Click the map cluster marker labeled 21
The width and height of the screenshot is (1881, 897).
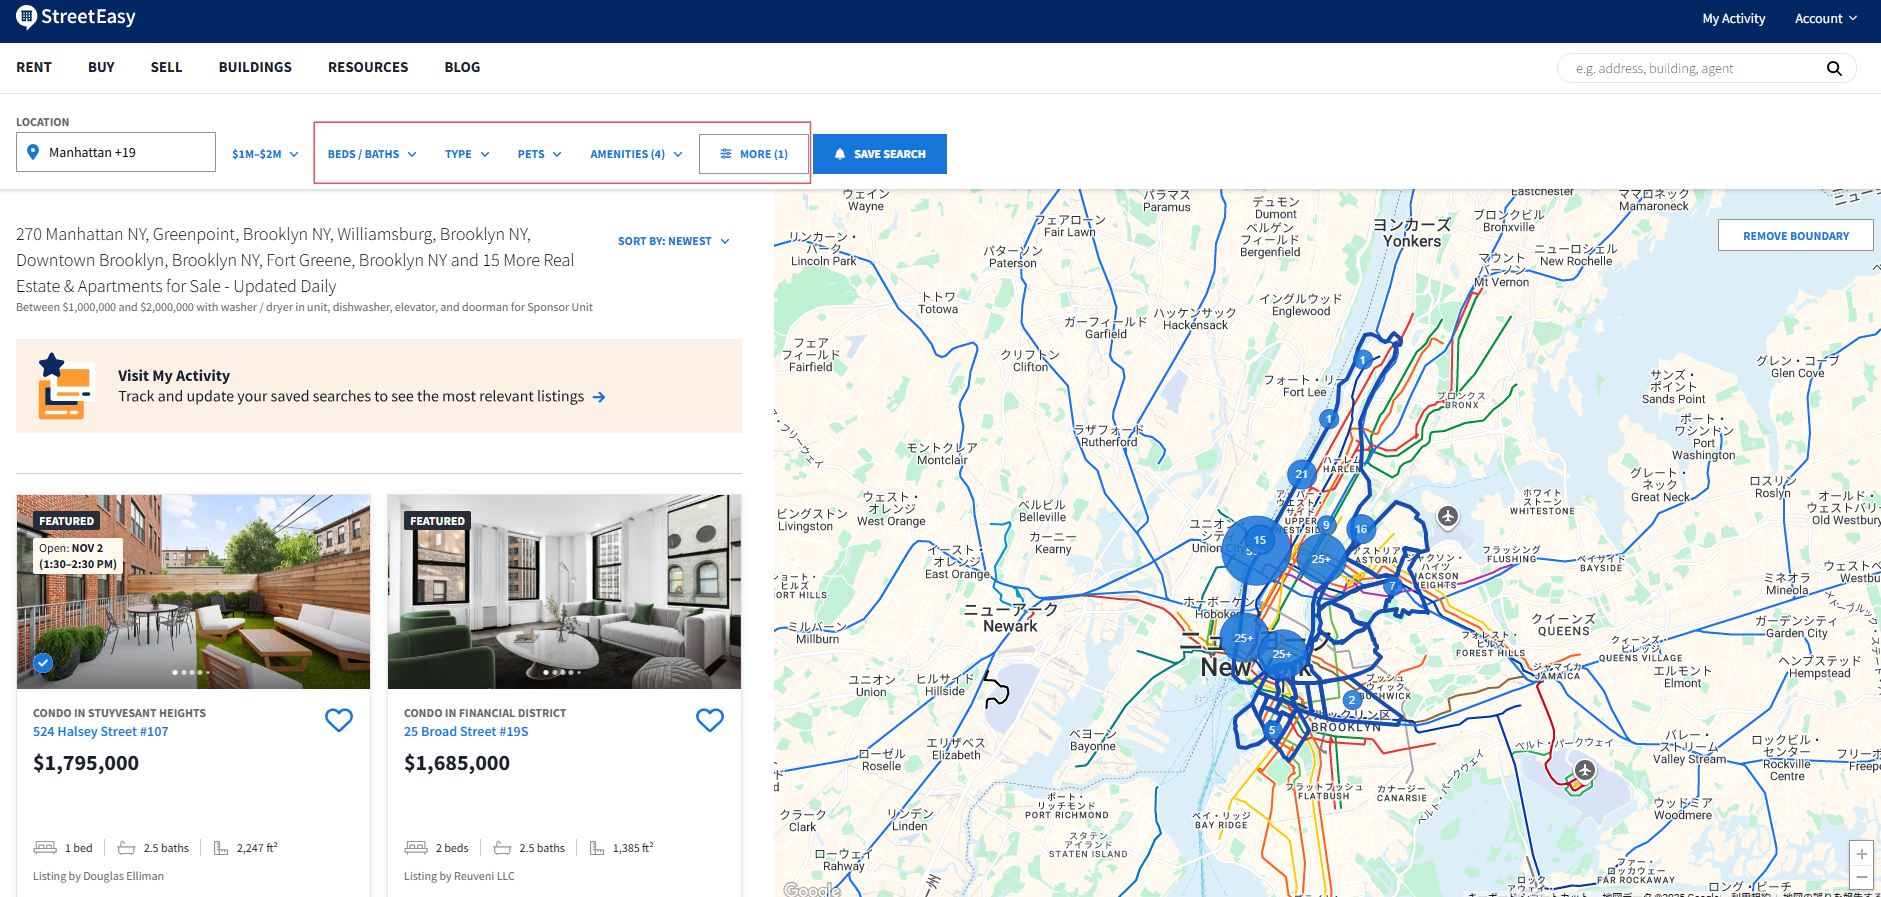pos(1301,474)
